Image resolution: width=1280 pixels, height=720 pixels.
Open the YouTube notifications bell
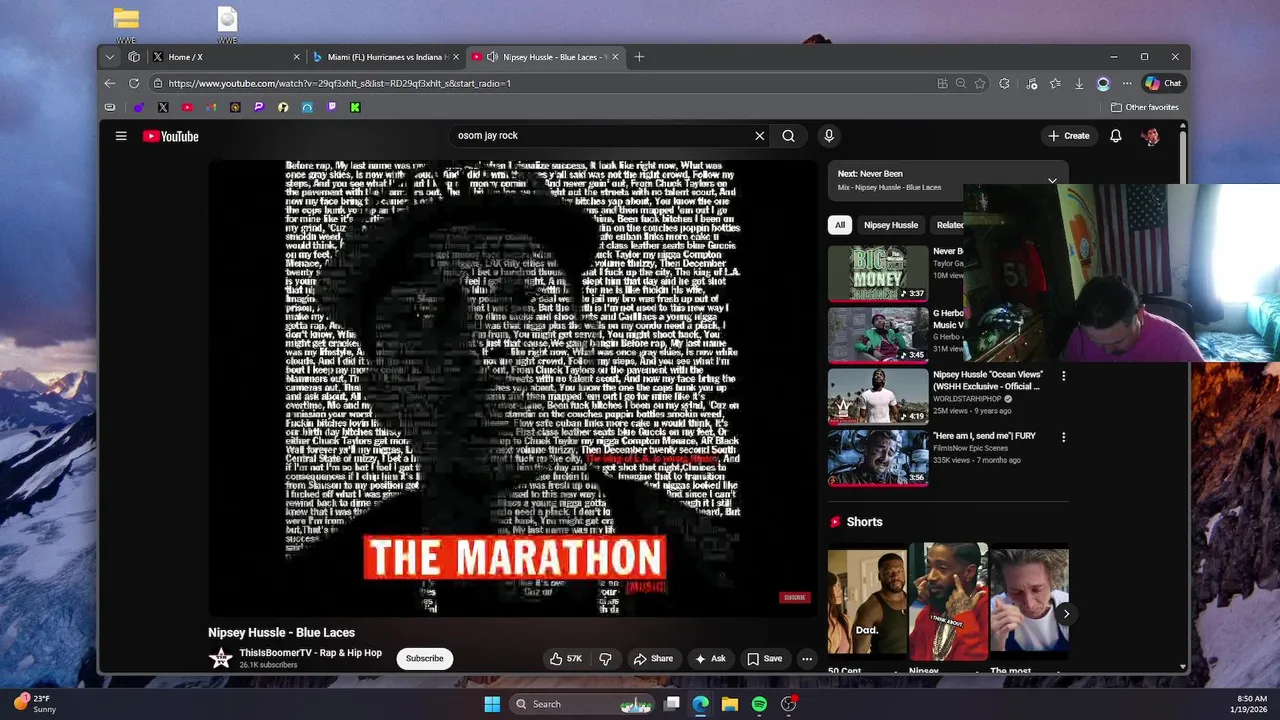1116,136
